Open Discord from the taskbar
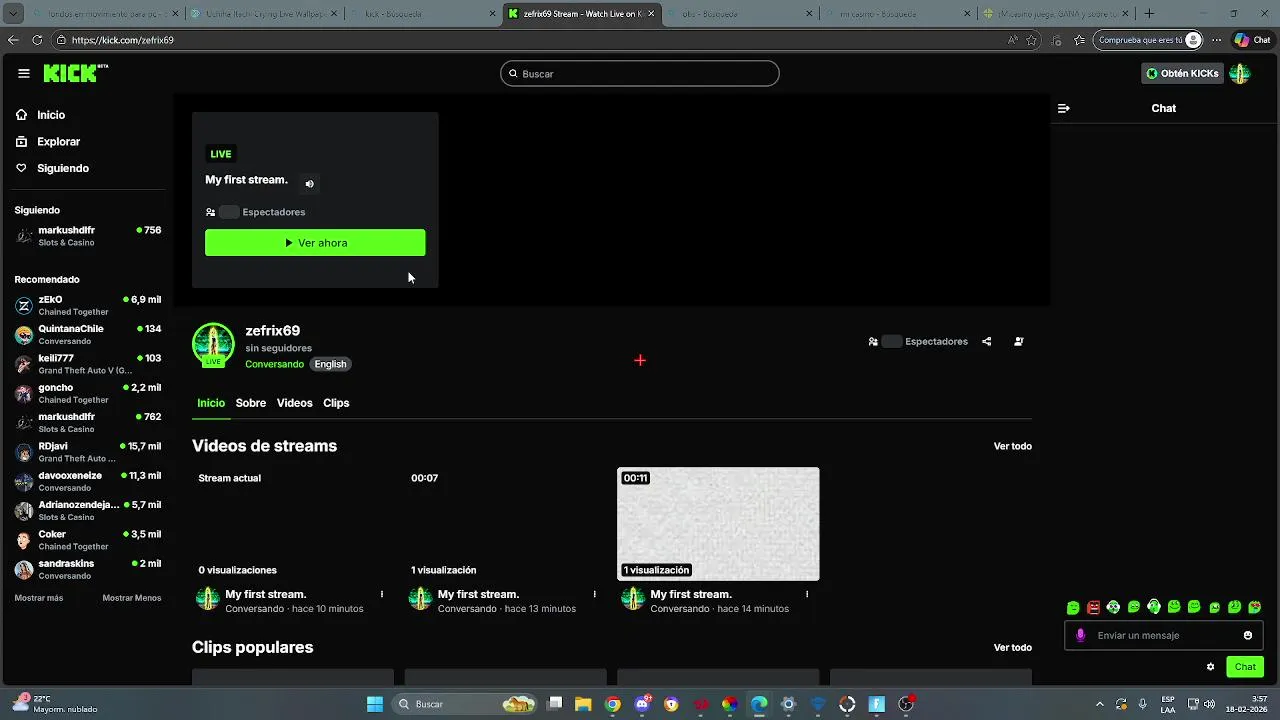Viewport: 1280px width, 720px height. click(642, 704)
